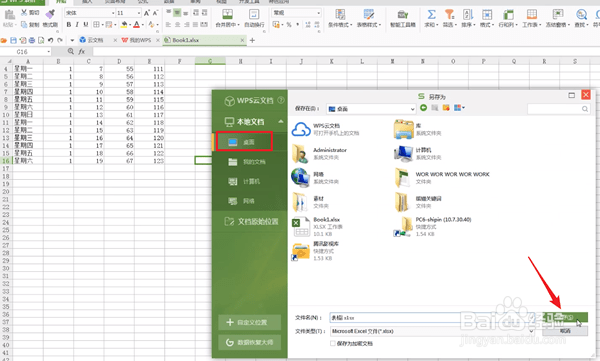Click the 冻结窗格 icon

click(558, 15)
